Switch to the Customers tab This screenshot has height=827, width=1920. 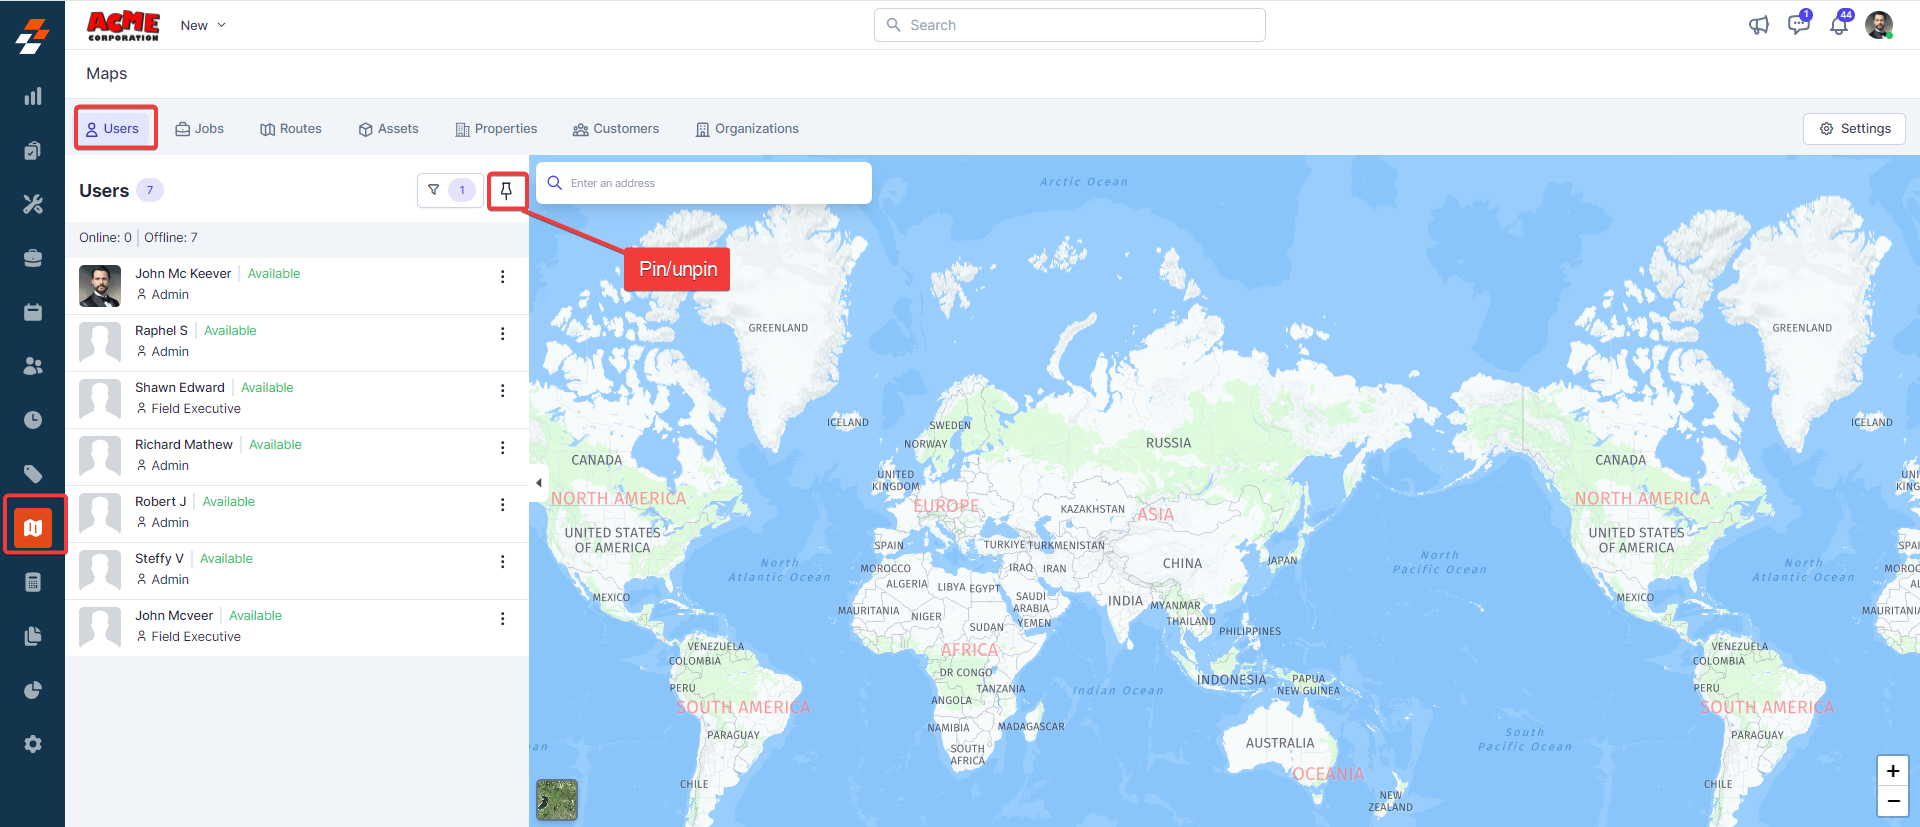(x=616, y=129)
